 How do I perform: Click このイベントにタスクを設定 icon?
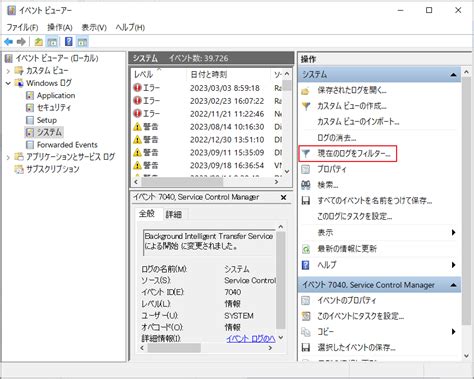306,316
